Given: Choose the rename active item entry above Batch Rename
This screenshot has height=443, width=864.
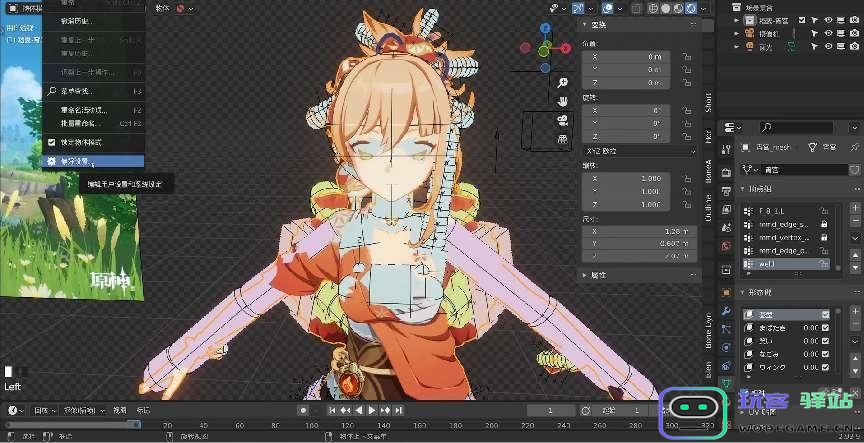Looking at the screenshot, I should [93, 110].
